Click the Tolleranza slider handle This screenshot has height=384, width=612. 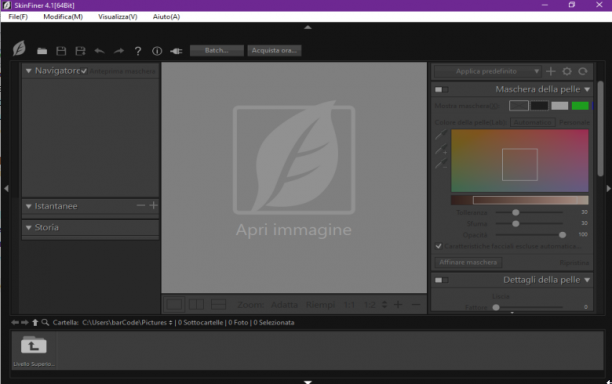tap(516, 212)
